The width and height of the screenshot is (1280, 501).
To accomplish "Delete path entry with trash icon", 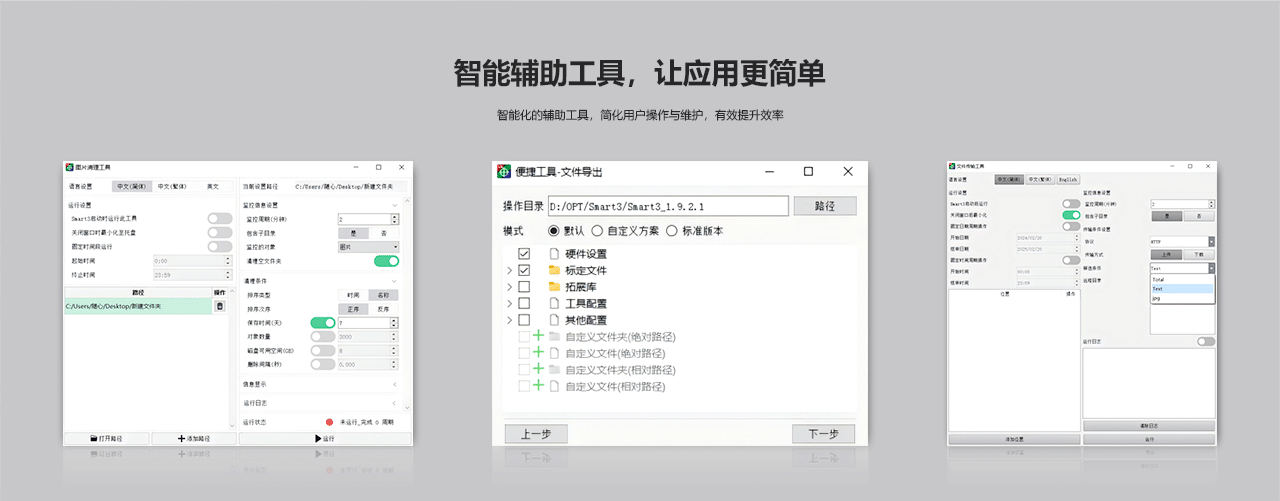I will [220, 306].
